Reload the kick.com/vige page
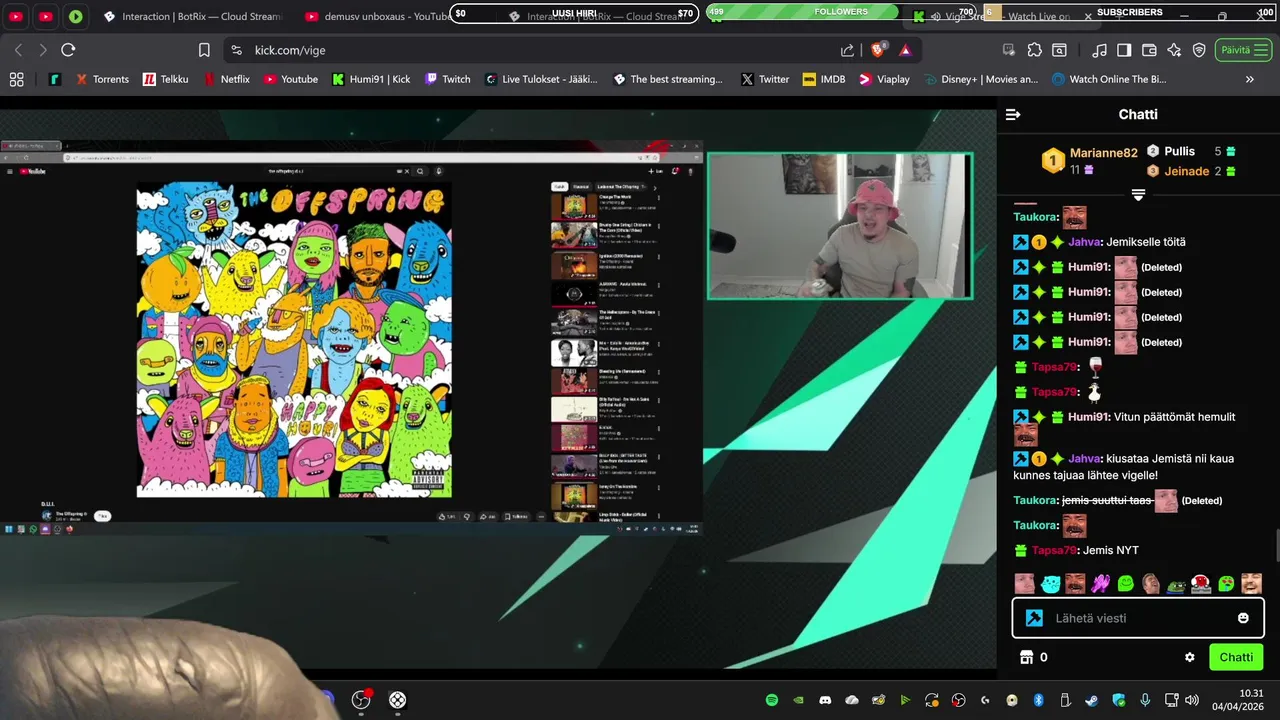The height and width of the screenshot is (720, 1280). [x=68, y=50]
